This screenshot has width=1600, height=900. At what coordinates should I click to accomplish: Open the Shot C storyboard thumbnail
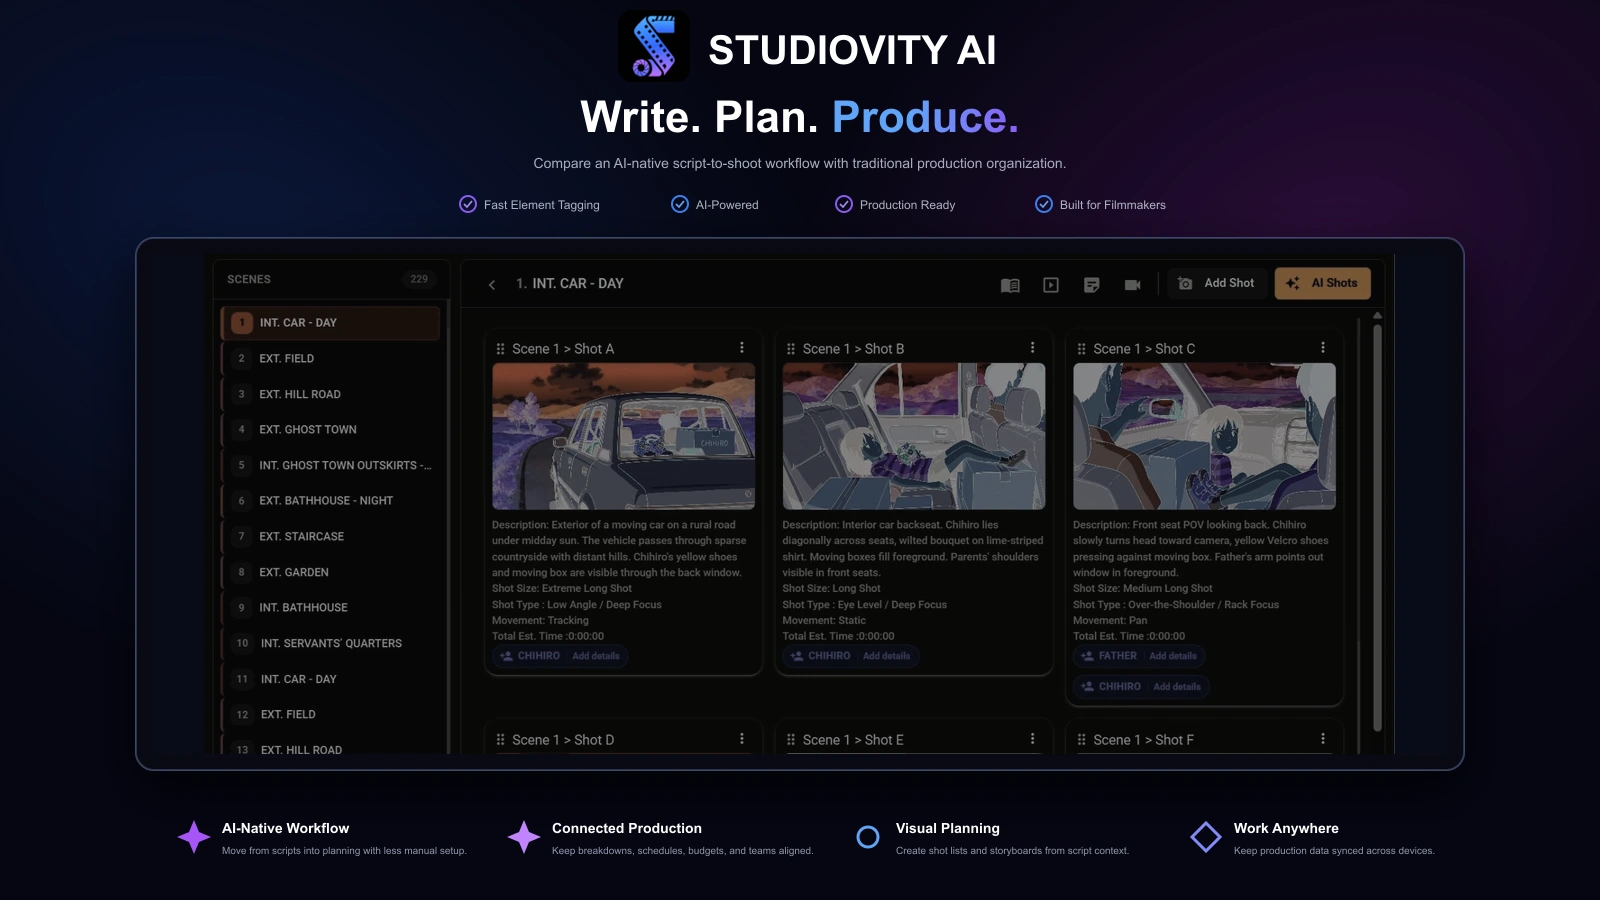point(1204,436)
